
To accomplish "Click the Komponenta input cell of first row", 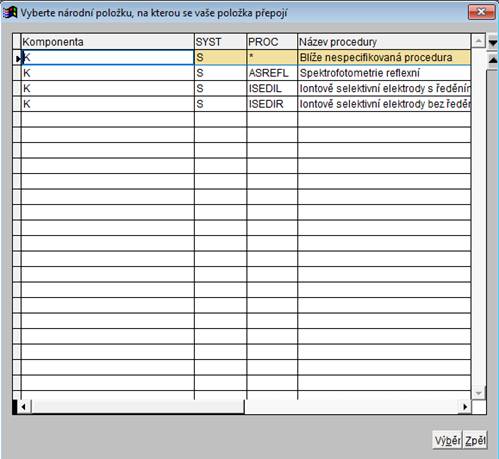I will (107, 57).
